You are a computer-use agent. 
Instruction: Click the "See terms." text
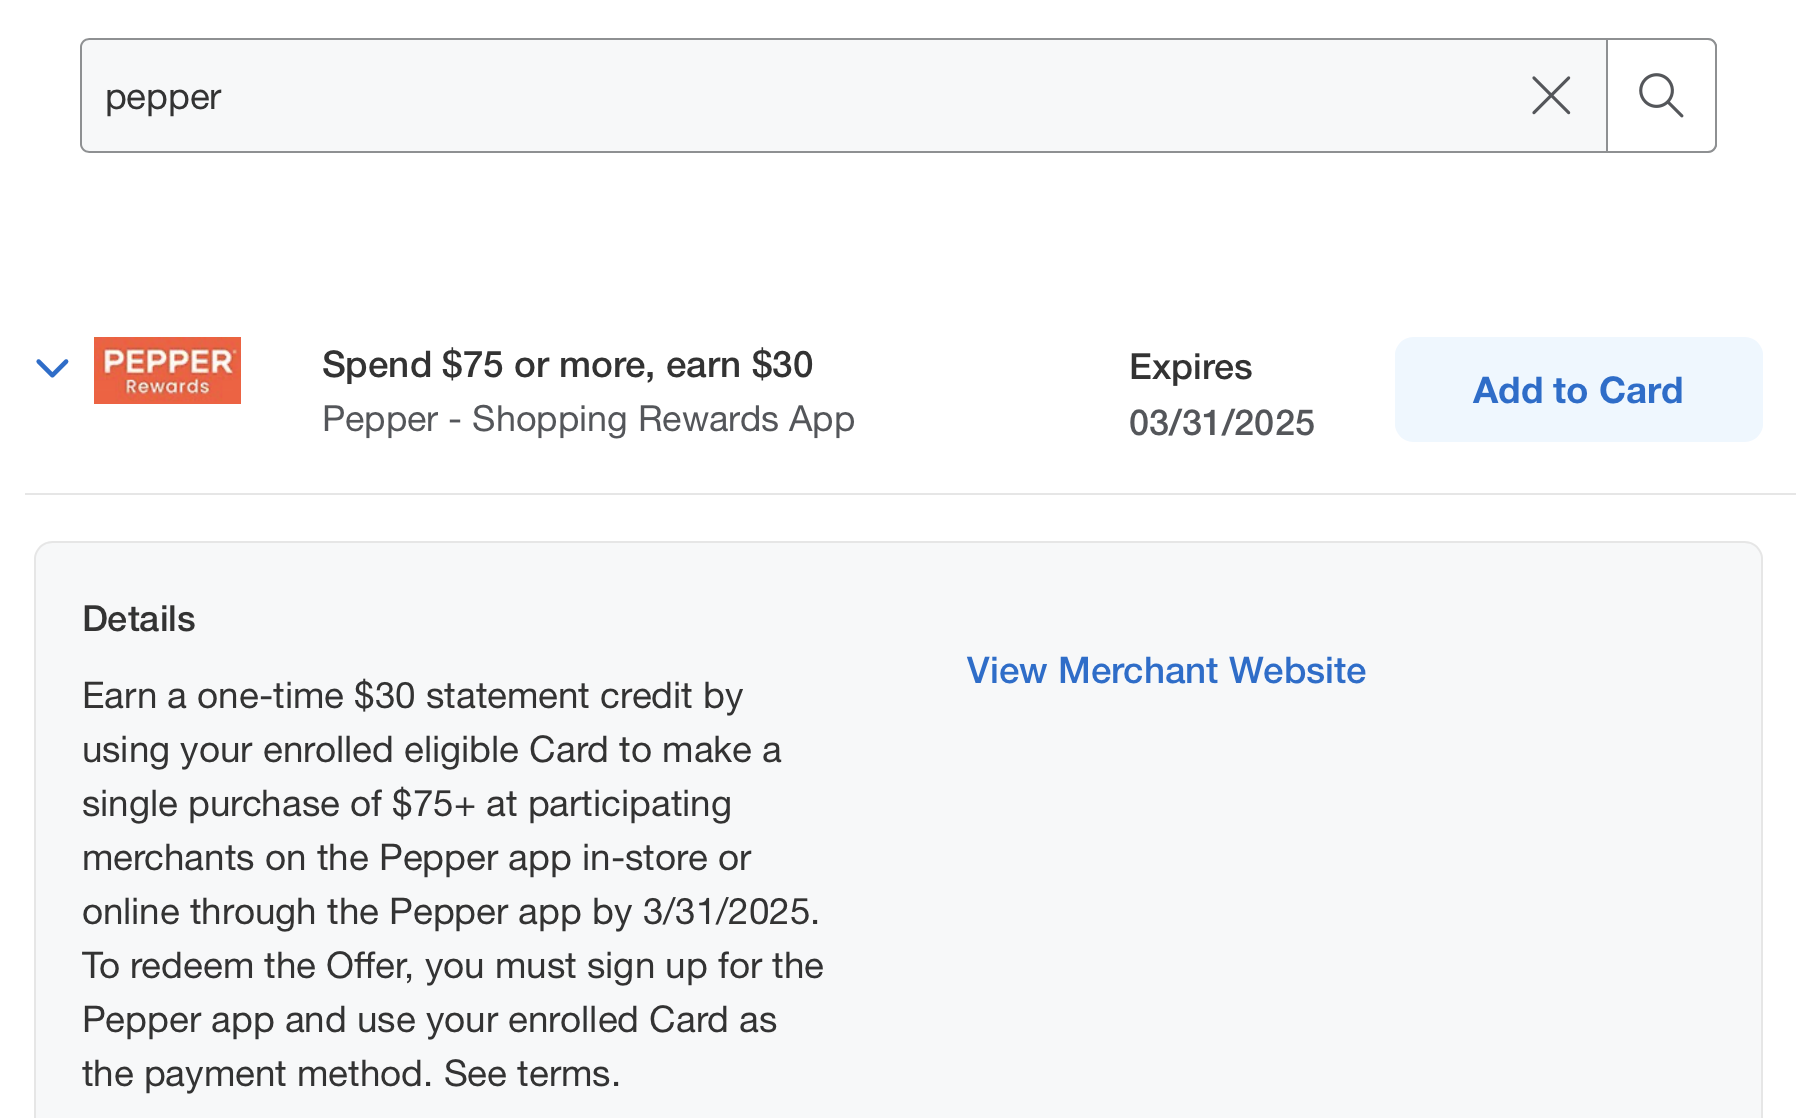pos(532,1074)
